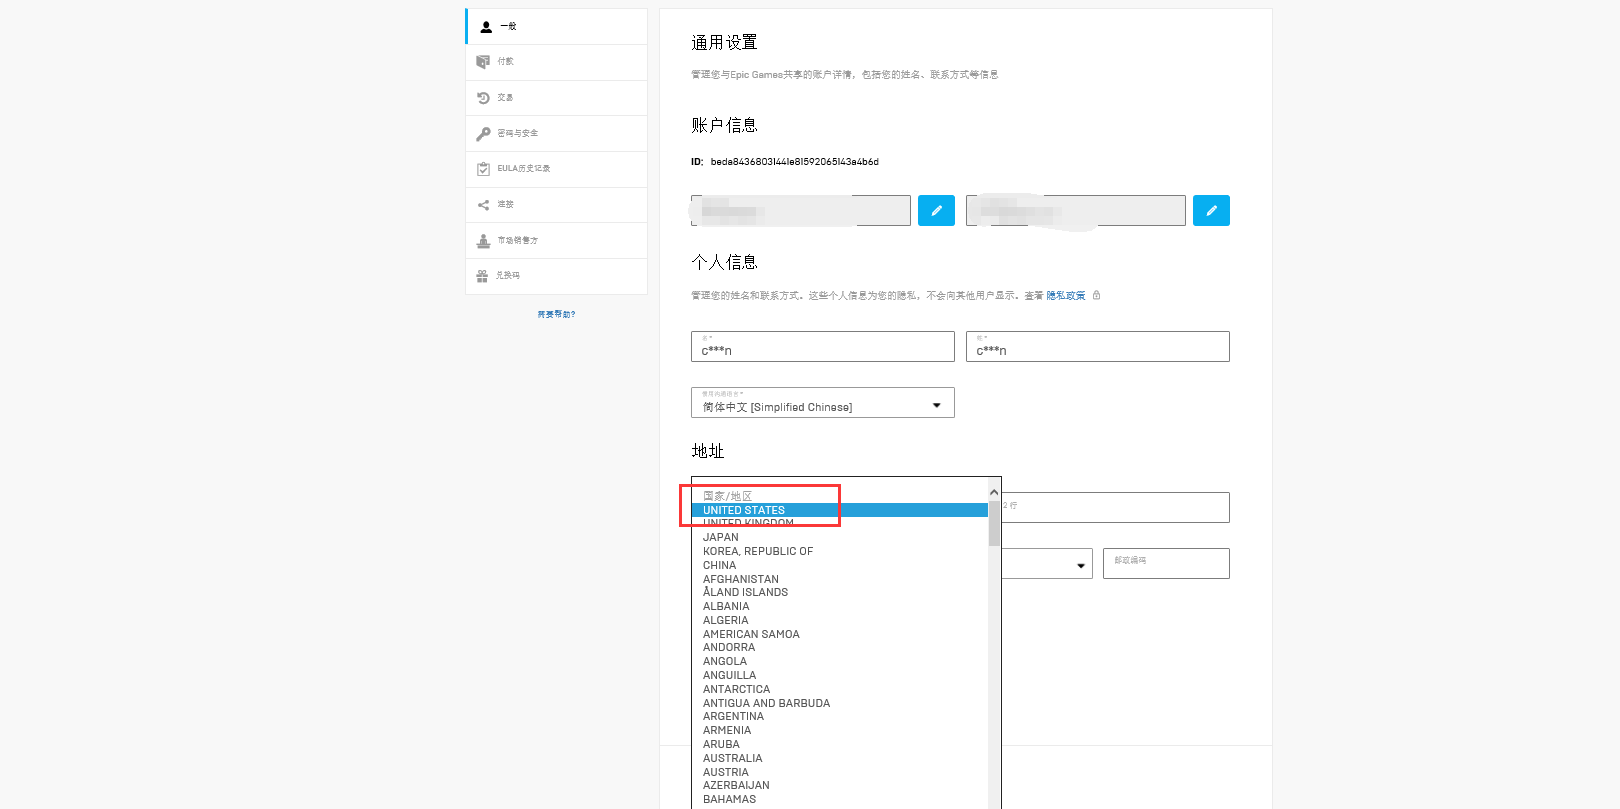1620x809 pixels.
Task: Choose ARMENIA from the country list
Action: [x=840, y=730]
